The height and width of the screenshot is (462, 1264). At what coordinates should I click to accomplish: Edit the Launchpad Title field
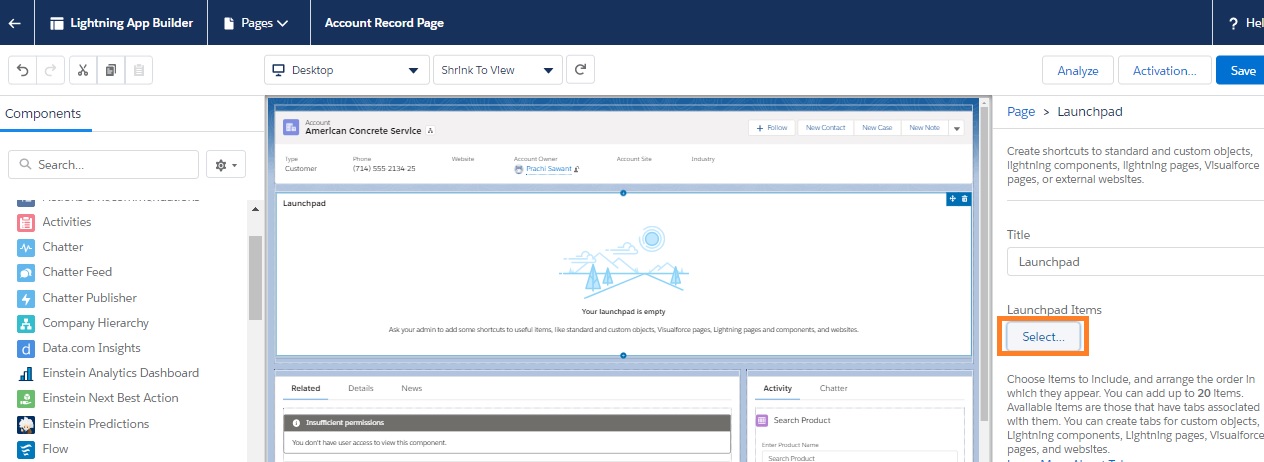pyautogui.click(x=1135, y=262)
